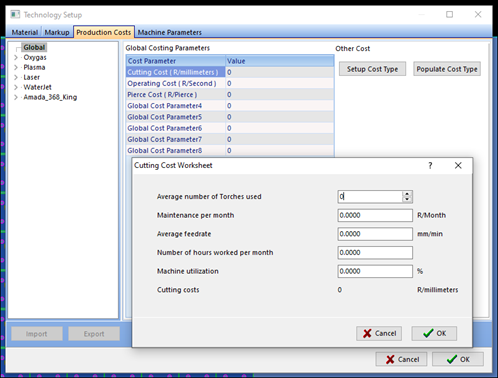Viewport: 498px width, 378px height.
Task: Select the WaterJet tree item label
Action: pos(37,87)
